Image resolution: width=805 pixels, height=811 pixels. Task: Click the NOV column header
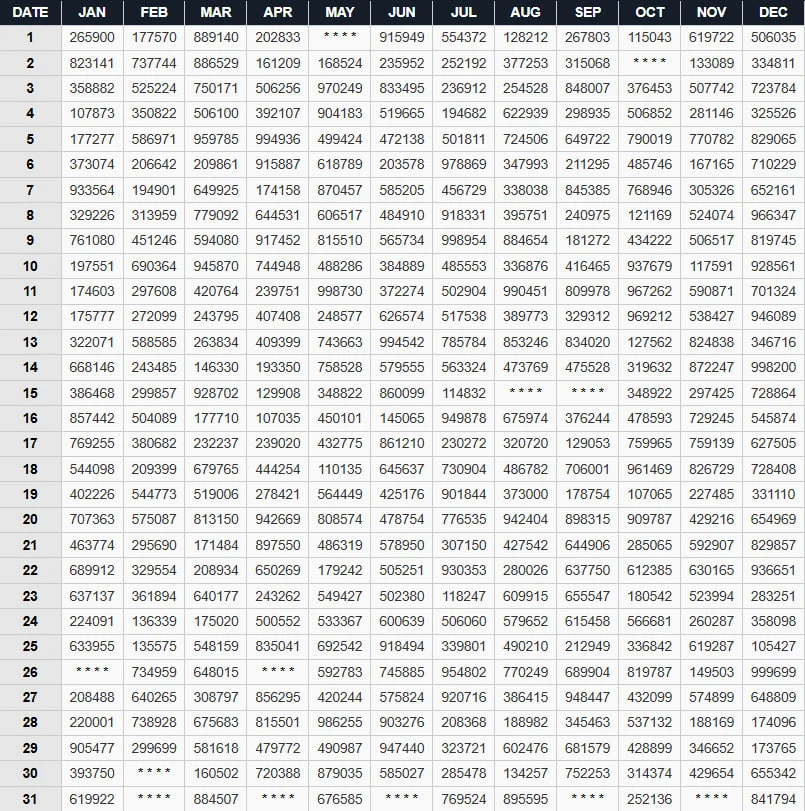coord(711,12)
